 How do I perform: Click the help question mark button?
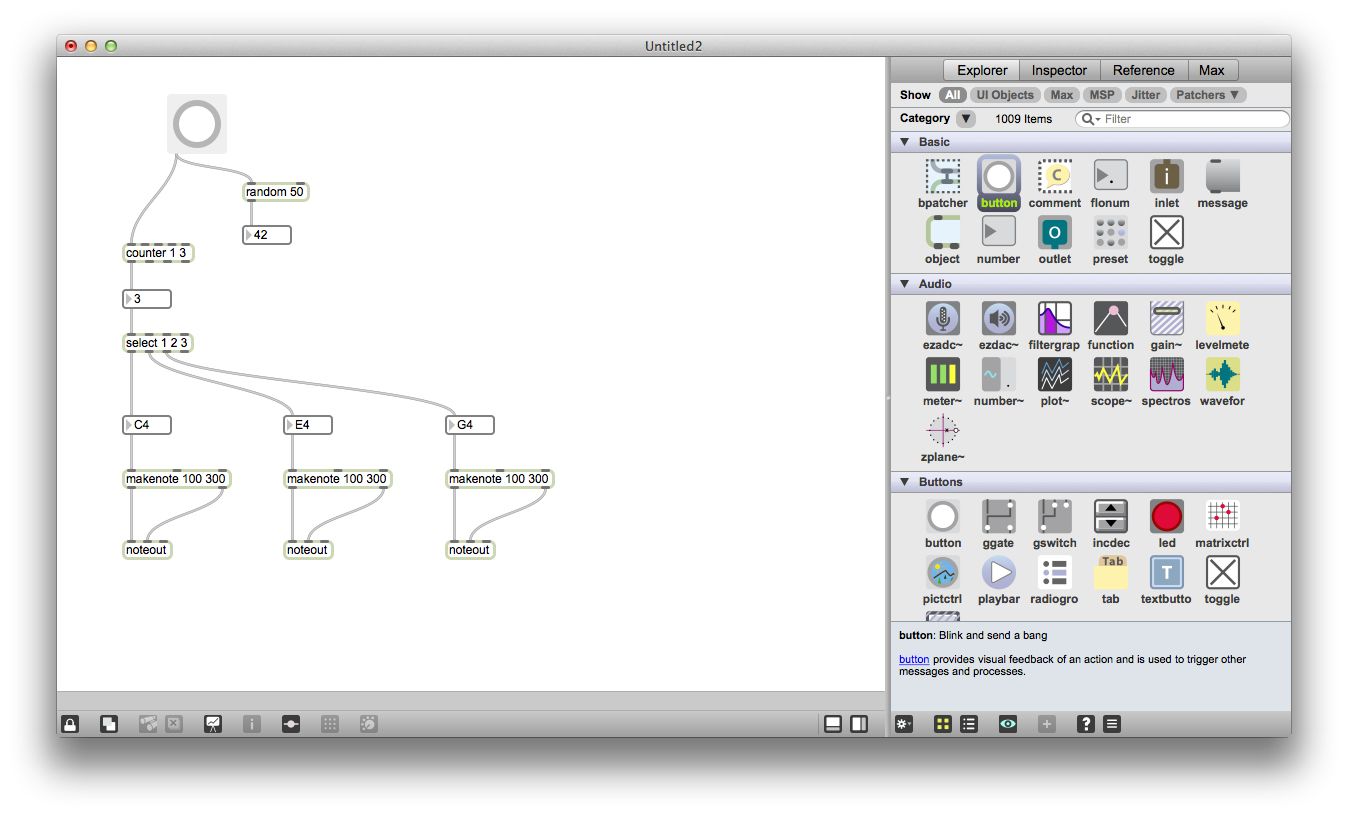coord(1086,723)
